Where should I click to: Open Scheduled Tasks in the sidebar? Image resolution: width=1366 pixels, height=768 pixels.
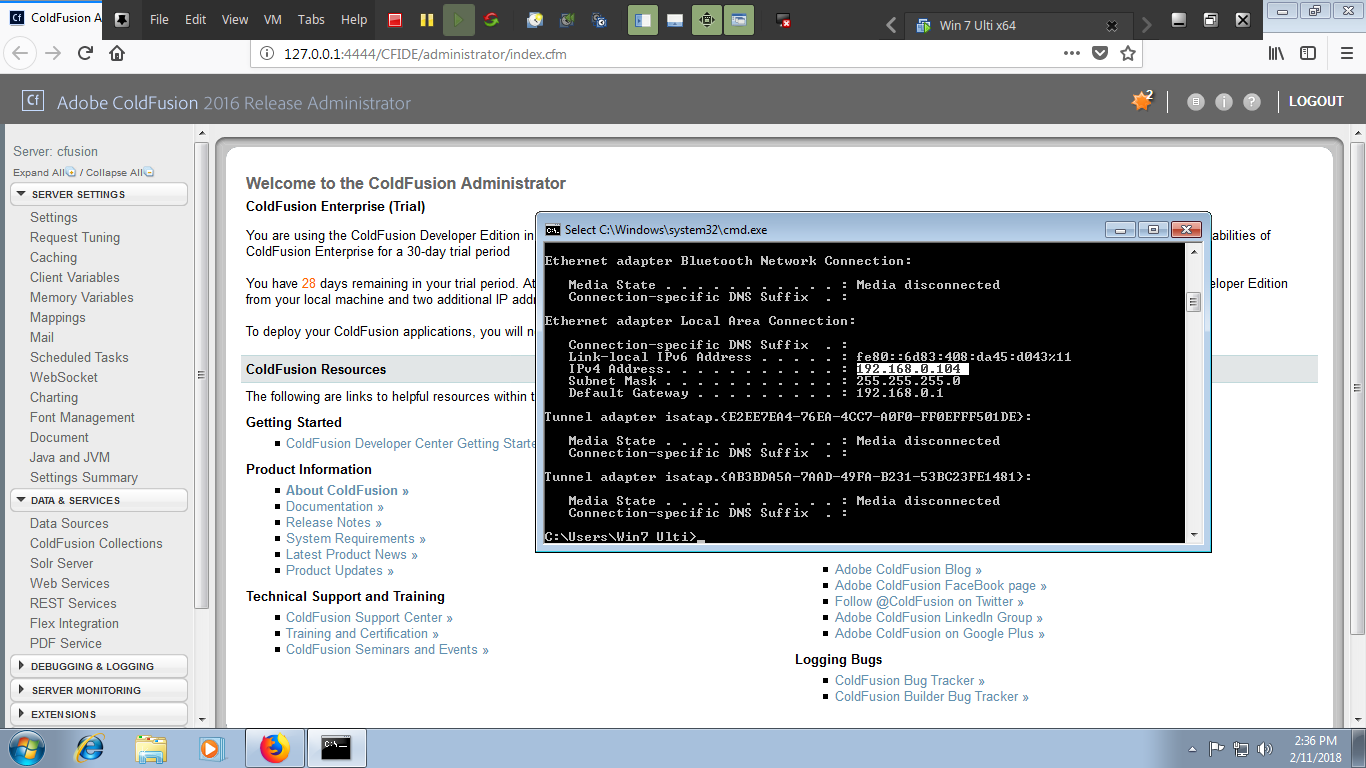79,357
